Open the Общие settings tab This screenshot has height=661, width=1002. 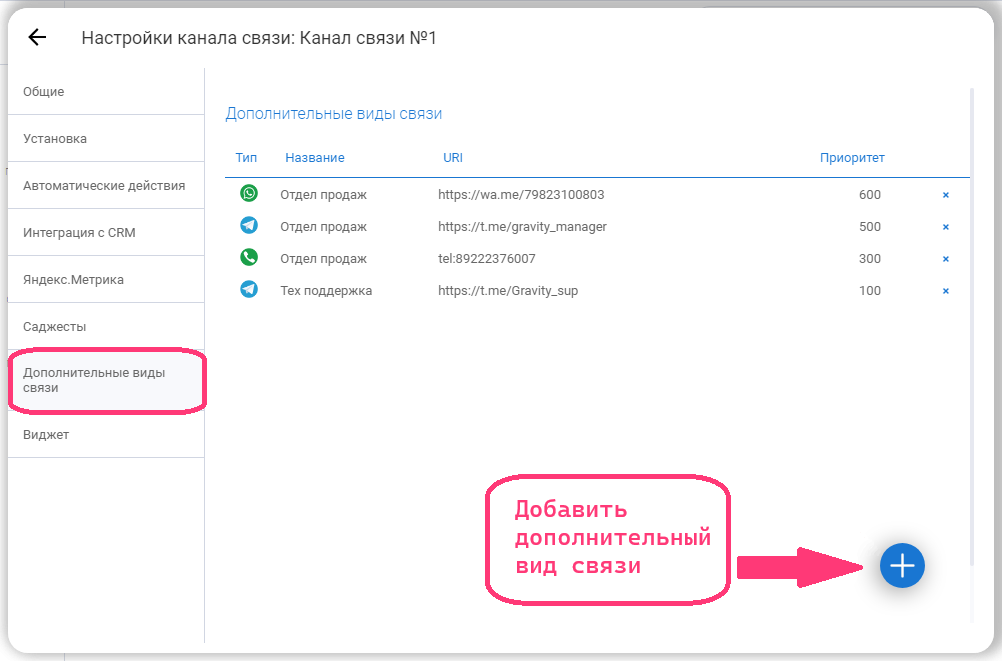click(x=44, y=92)
